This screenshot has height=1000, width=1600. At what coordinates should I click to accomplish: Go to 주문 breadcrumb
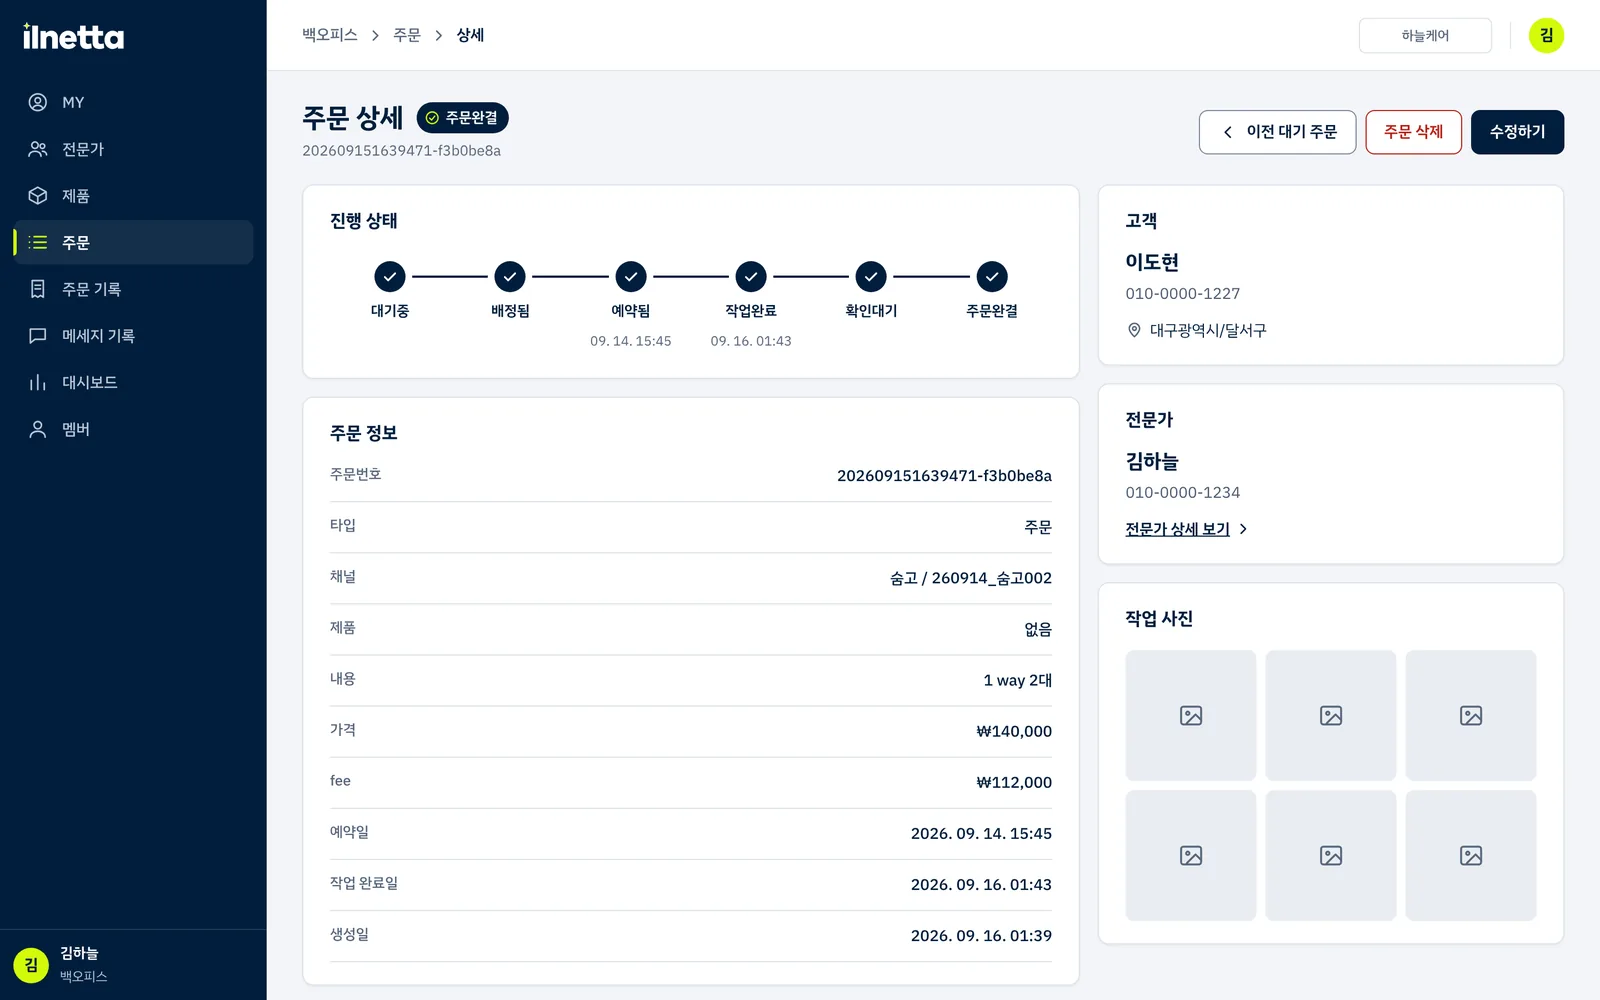tap(407, 35)
